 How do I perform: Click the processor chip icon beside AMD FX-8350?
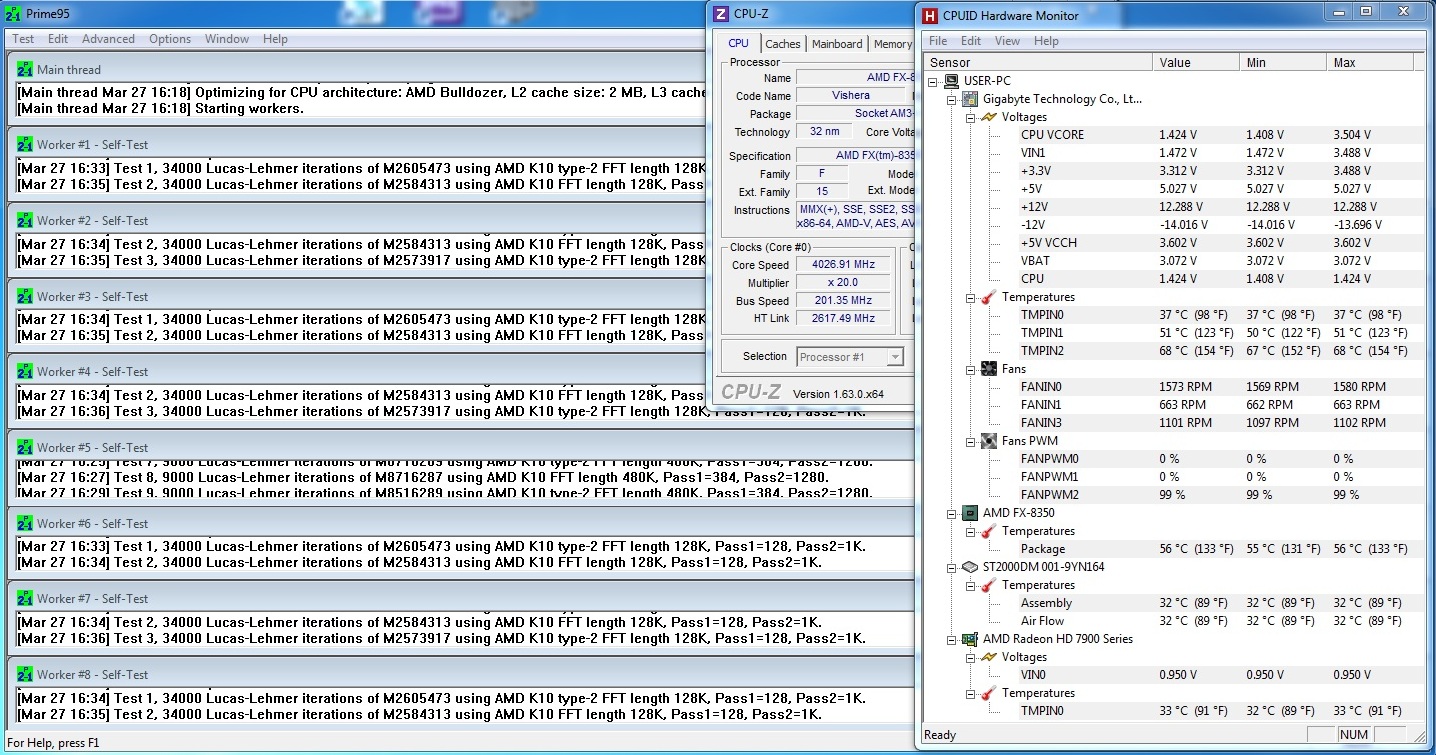(970, 513)
